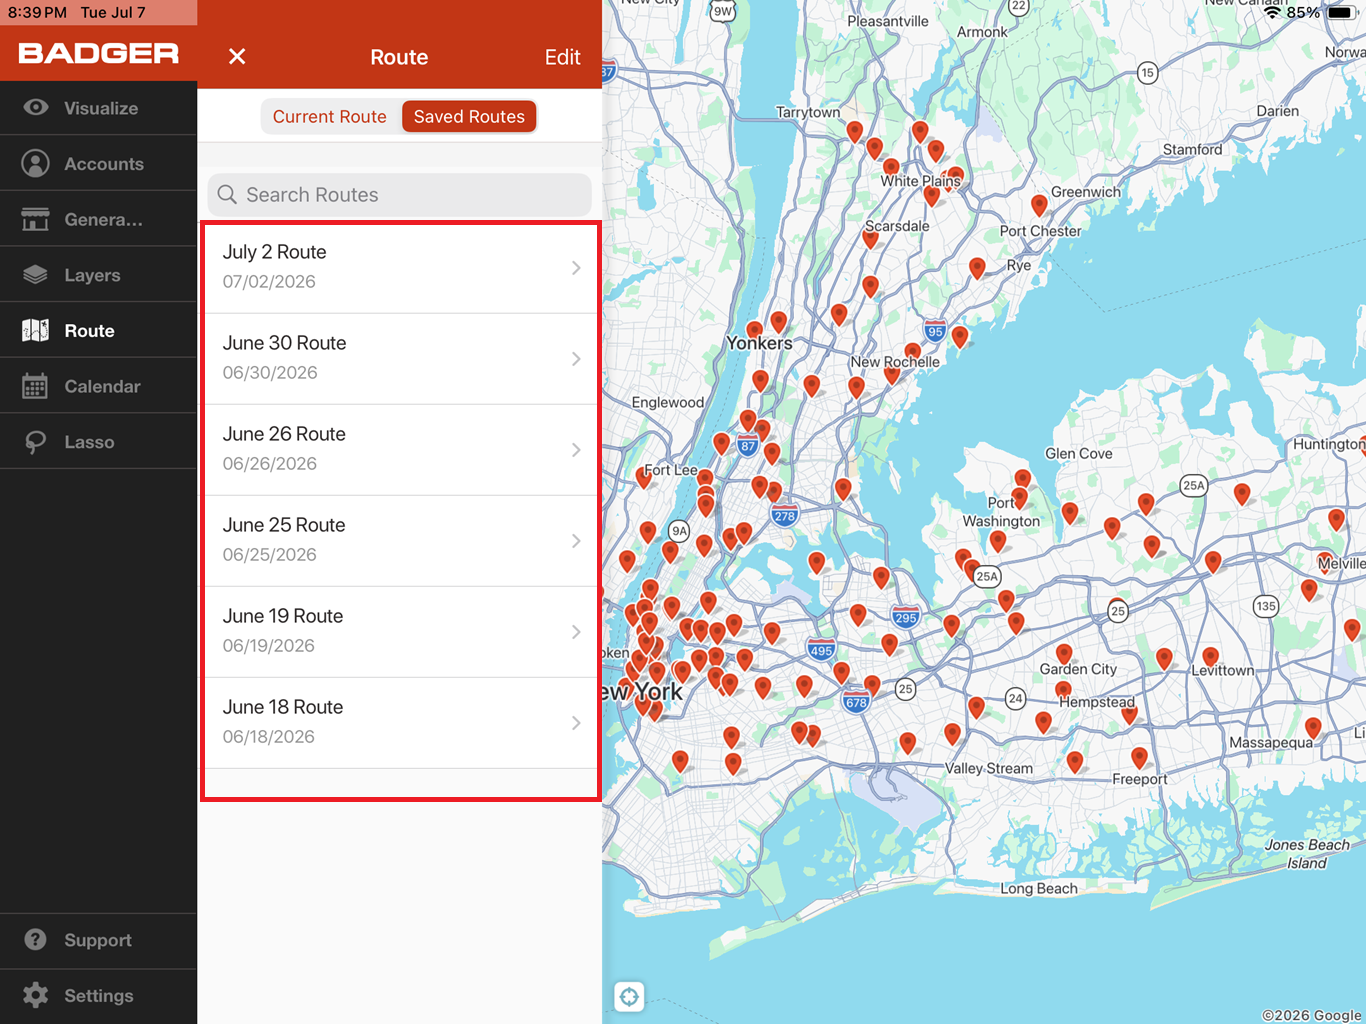The height and width of the screenshot is (1024, 1366).
Task: Open the Layers stack icon
Action: (x=36, y=275)
